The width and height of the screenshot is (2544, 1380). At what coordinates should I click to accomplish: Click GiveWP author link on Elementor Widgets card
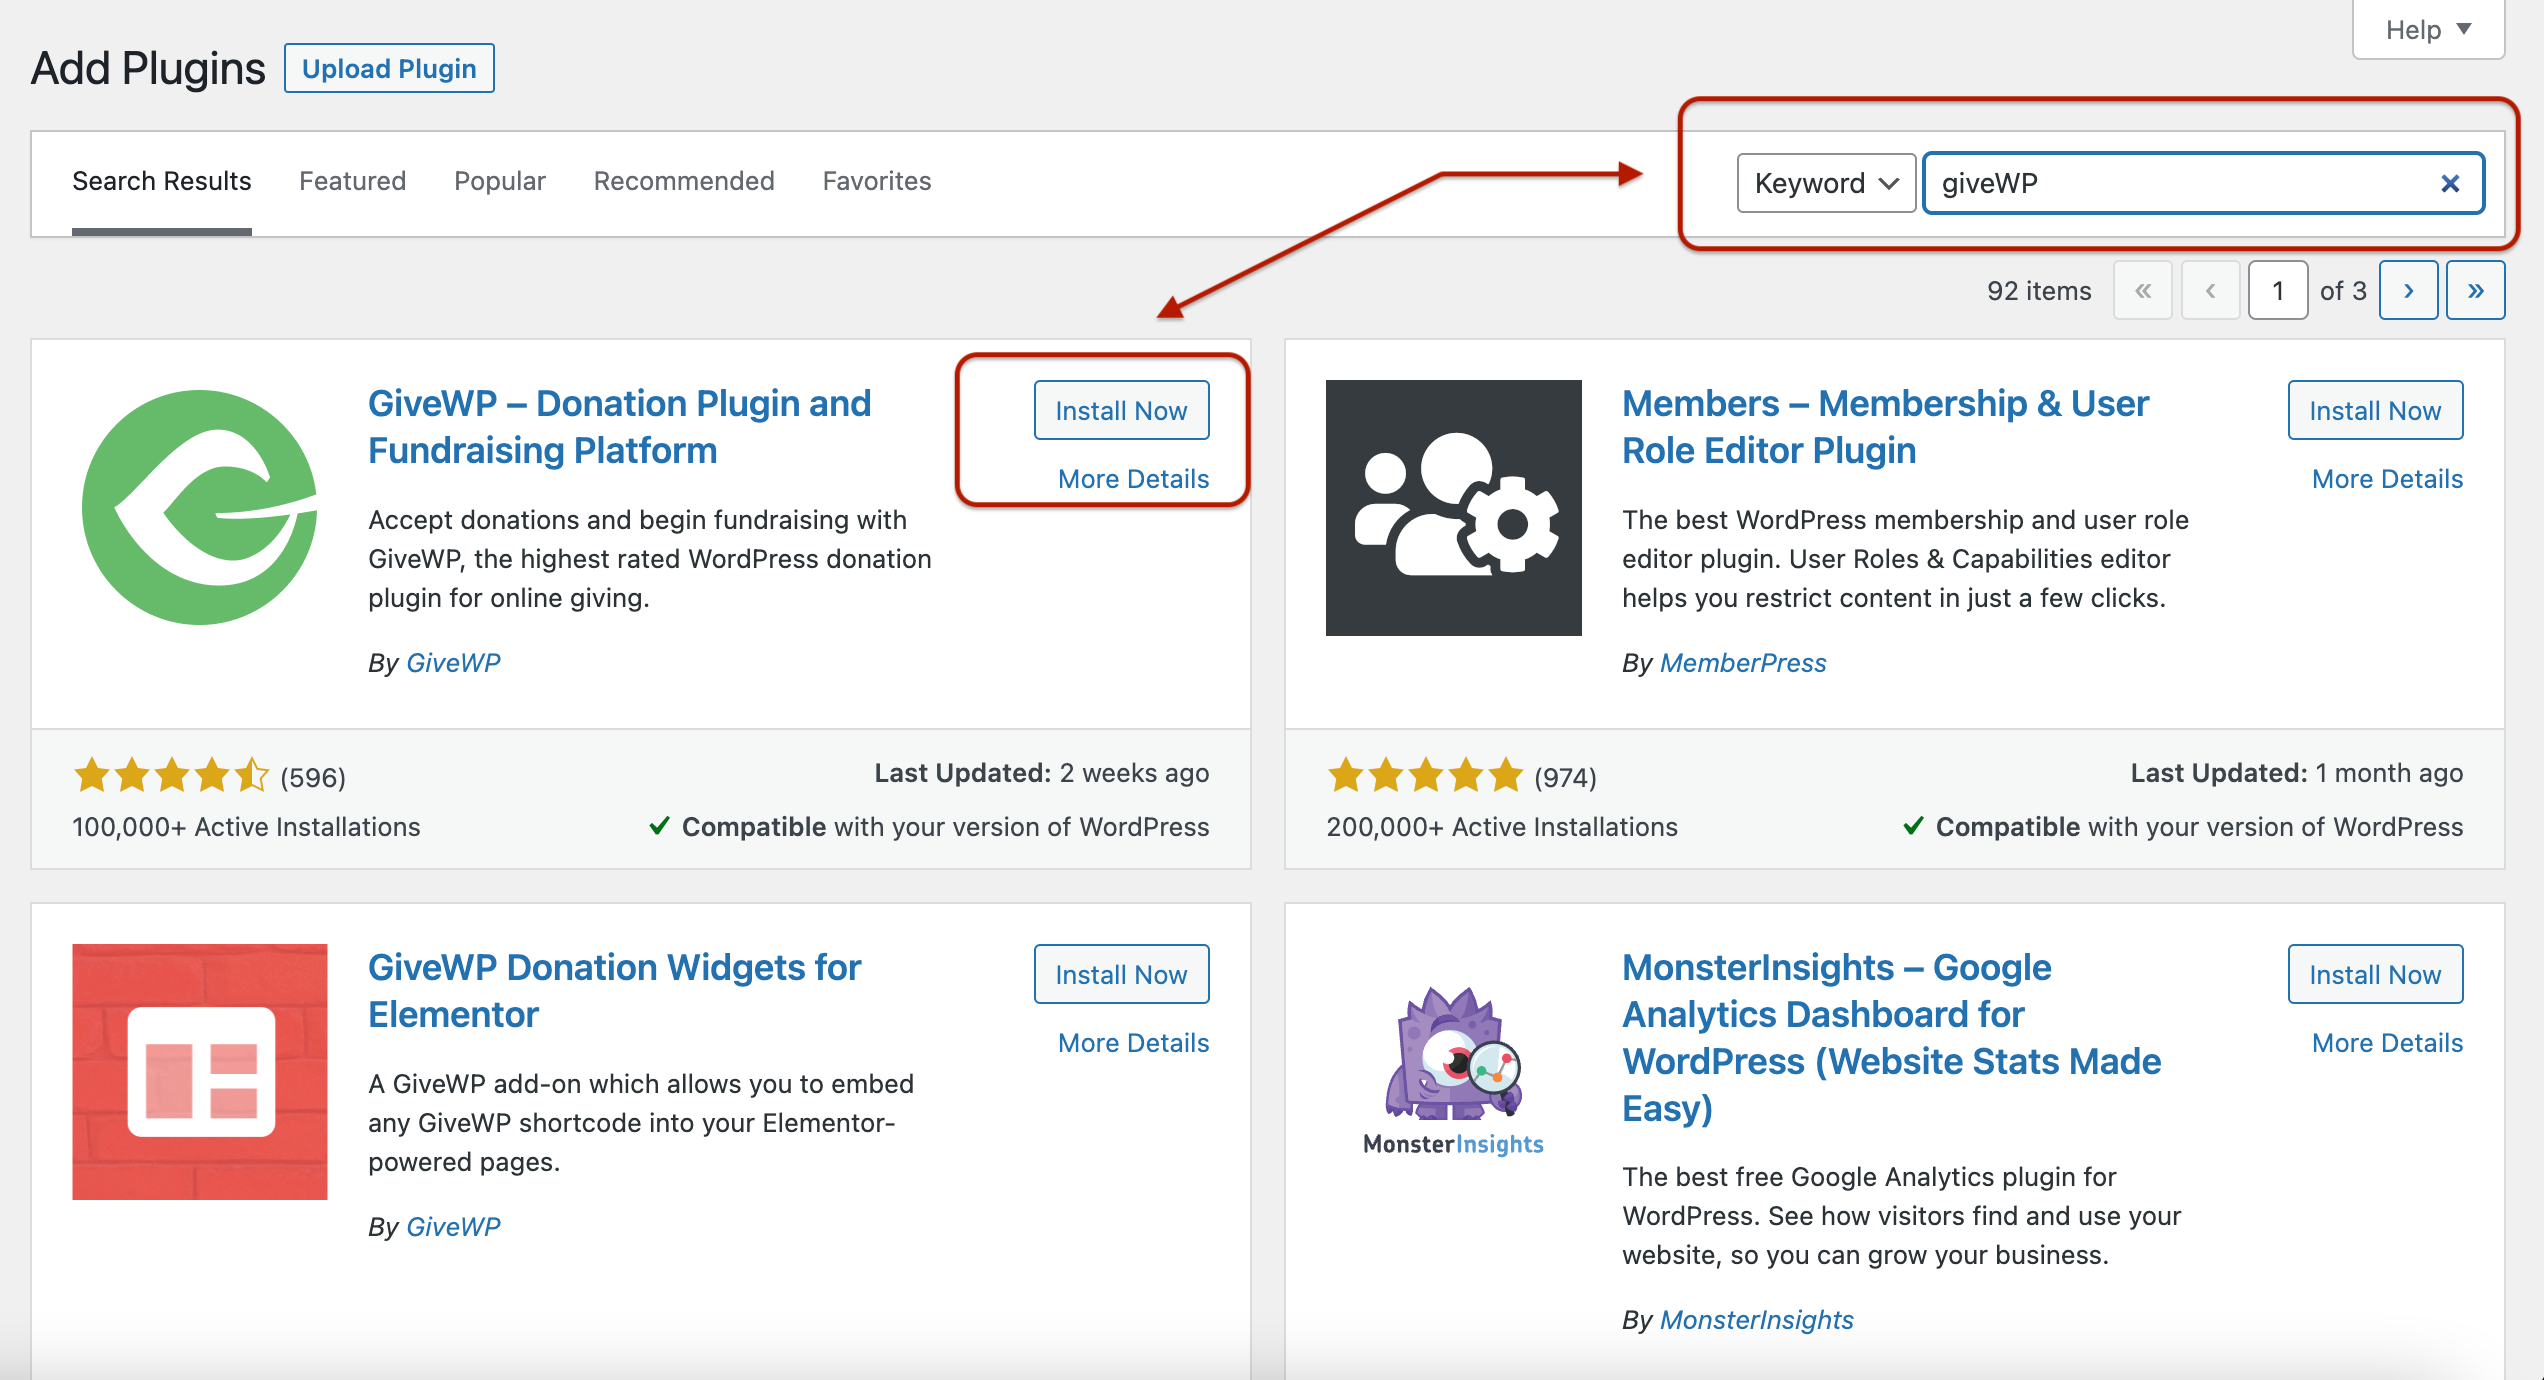coord(453,1227)
